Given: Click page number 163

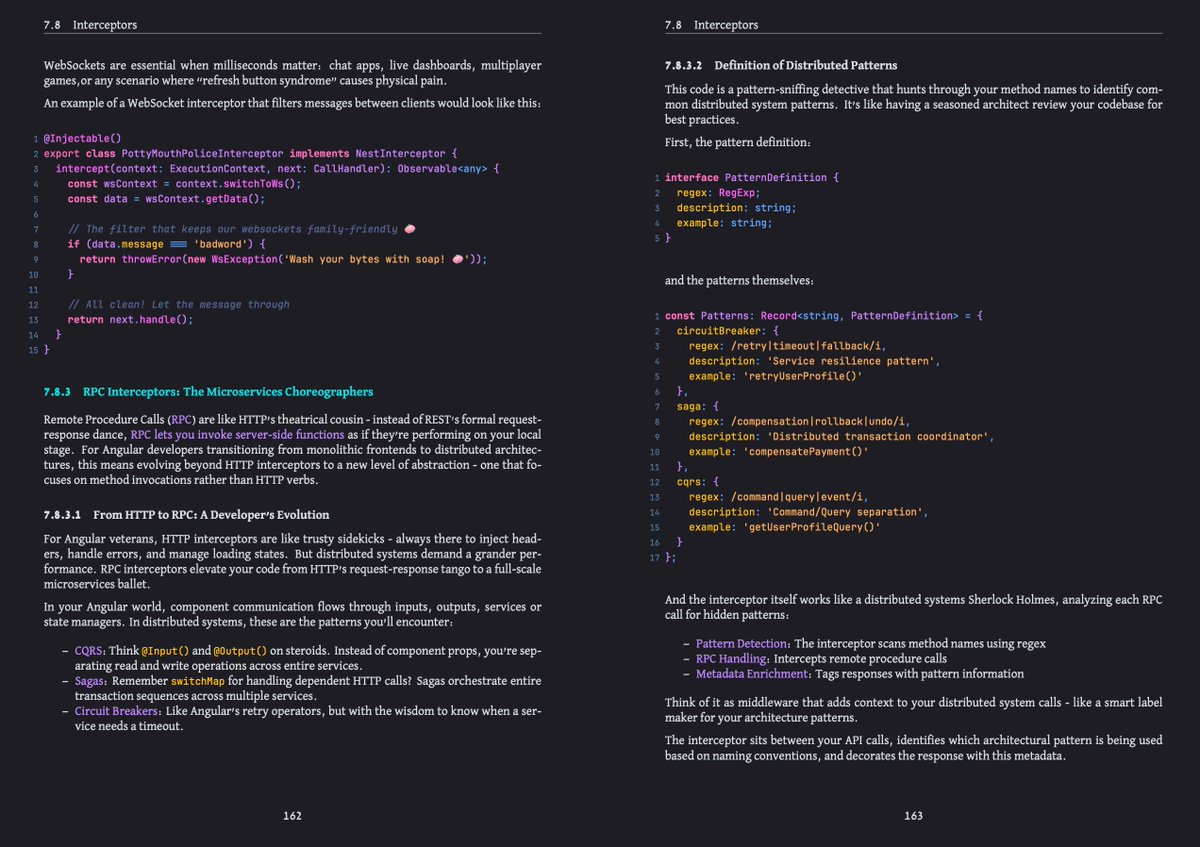Looking at the screenshot, I should (913, 816).
